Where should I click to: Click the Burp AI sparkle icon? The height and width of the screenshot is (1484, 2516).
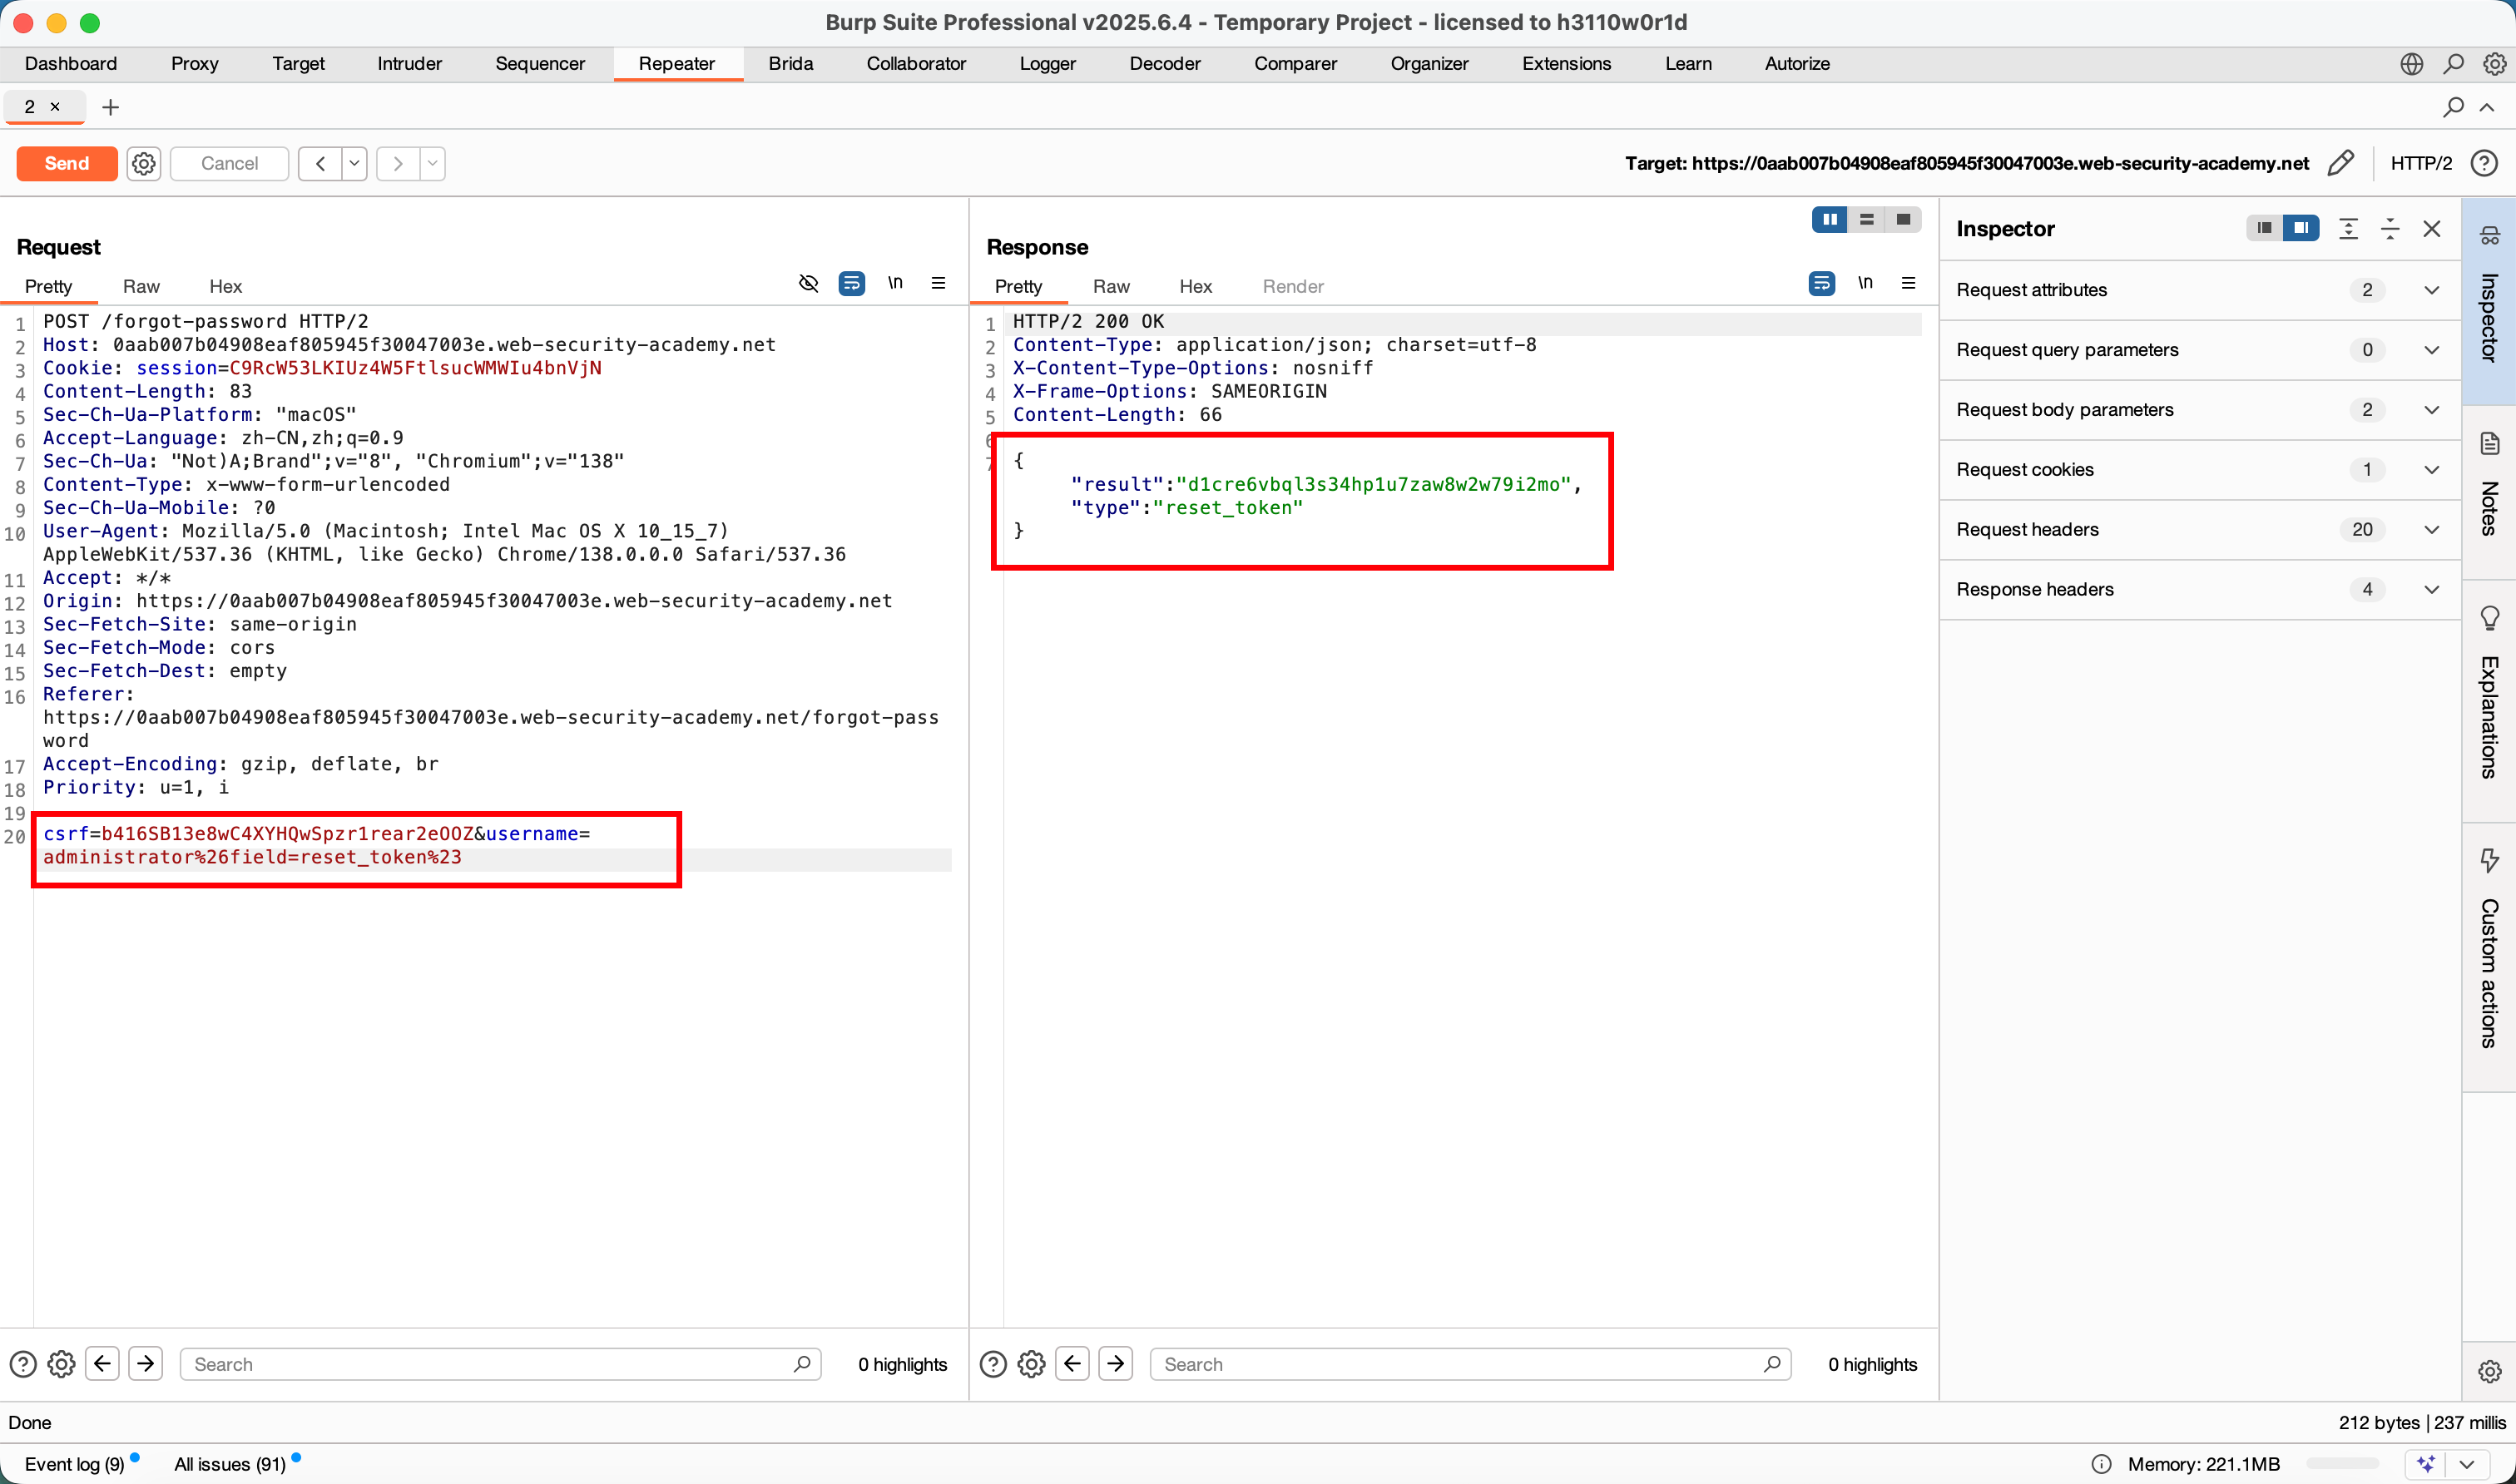pos(2425,1464)
